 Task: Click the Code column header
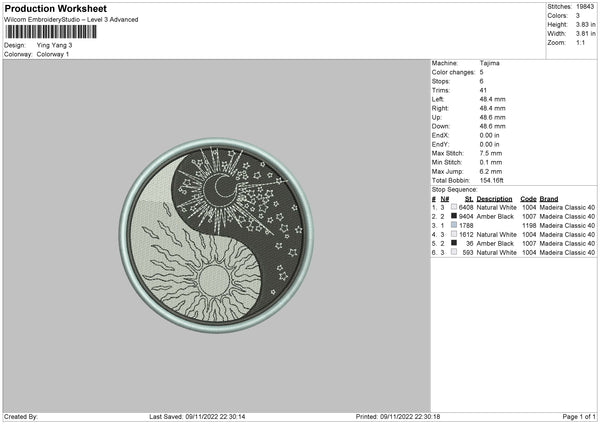[x=528, y=198]
